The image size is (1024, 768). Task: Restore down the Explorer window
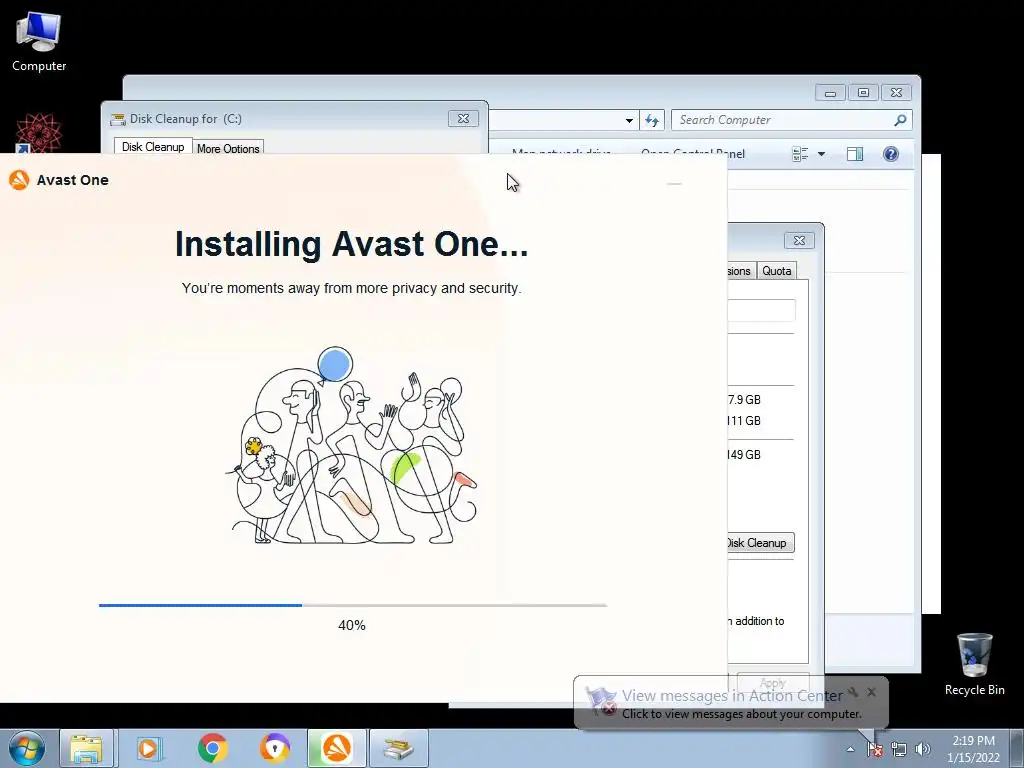click(863, 93)
